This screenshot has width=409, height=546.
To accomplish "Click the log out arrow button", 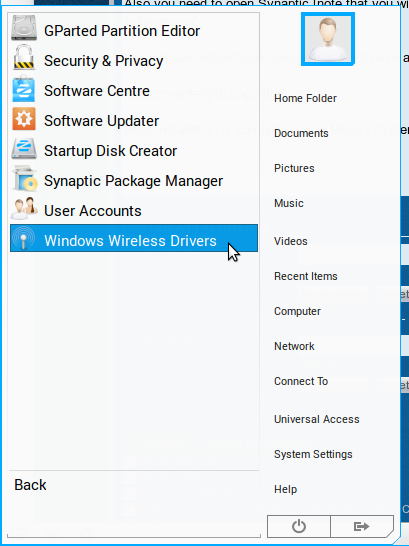I will click(362, 526).
